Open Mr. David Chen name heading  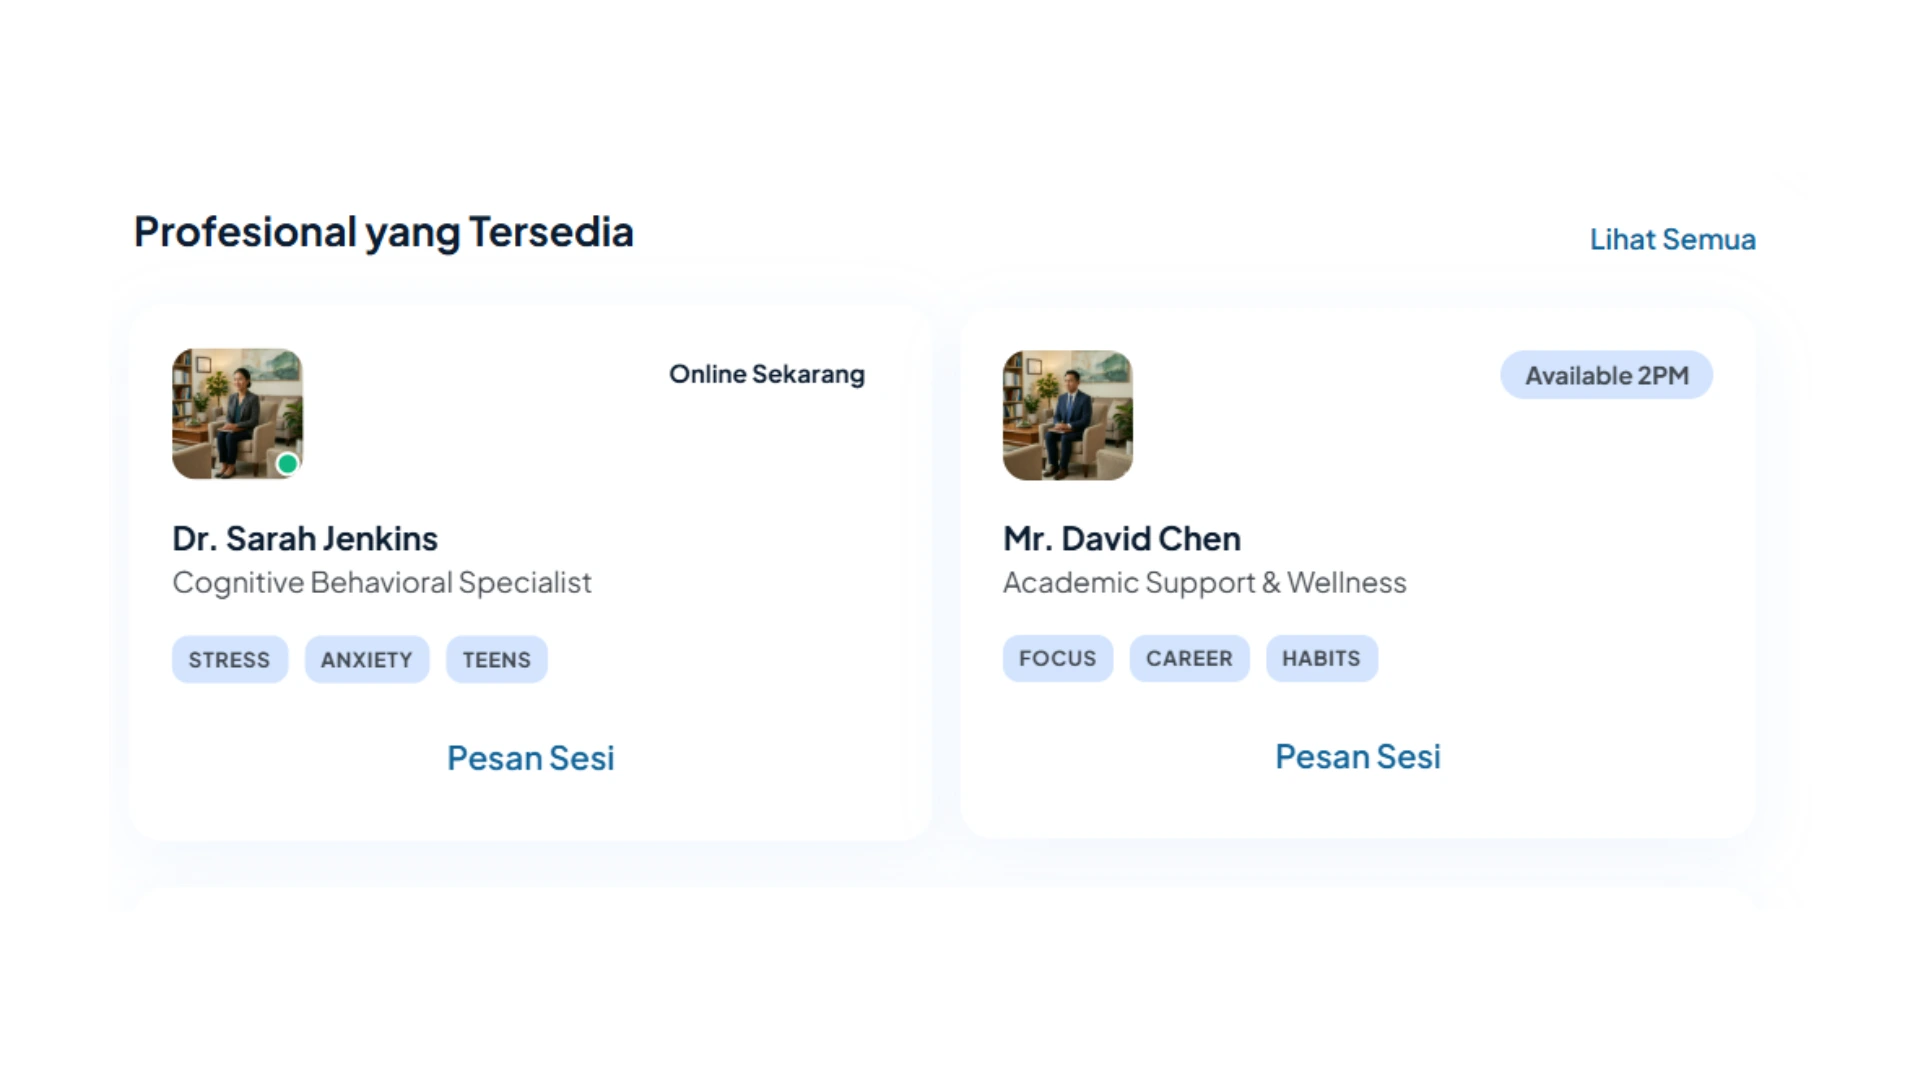point(1122,539)
